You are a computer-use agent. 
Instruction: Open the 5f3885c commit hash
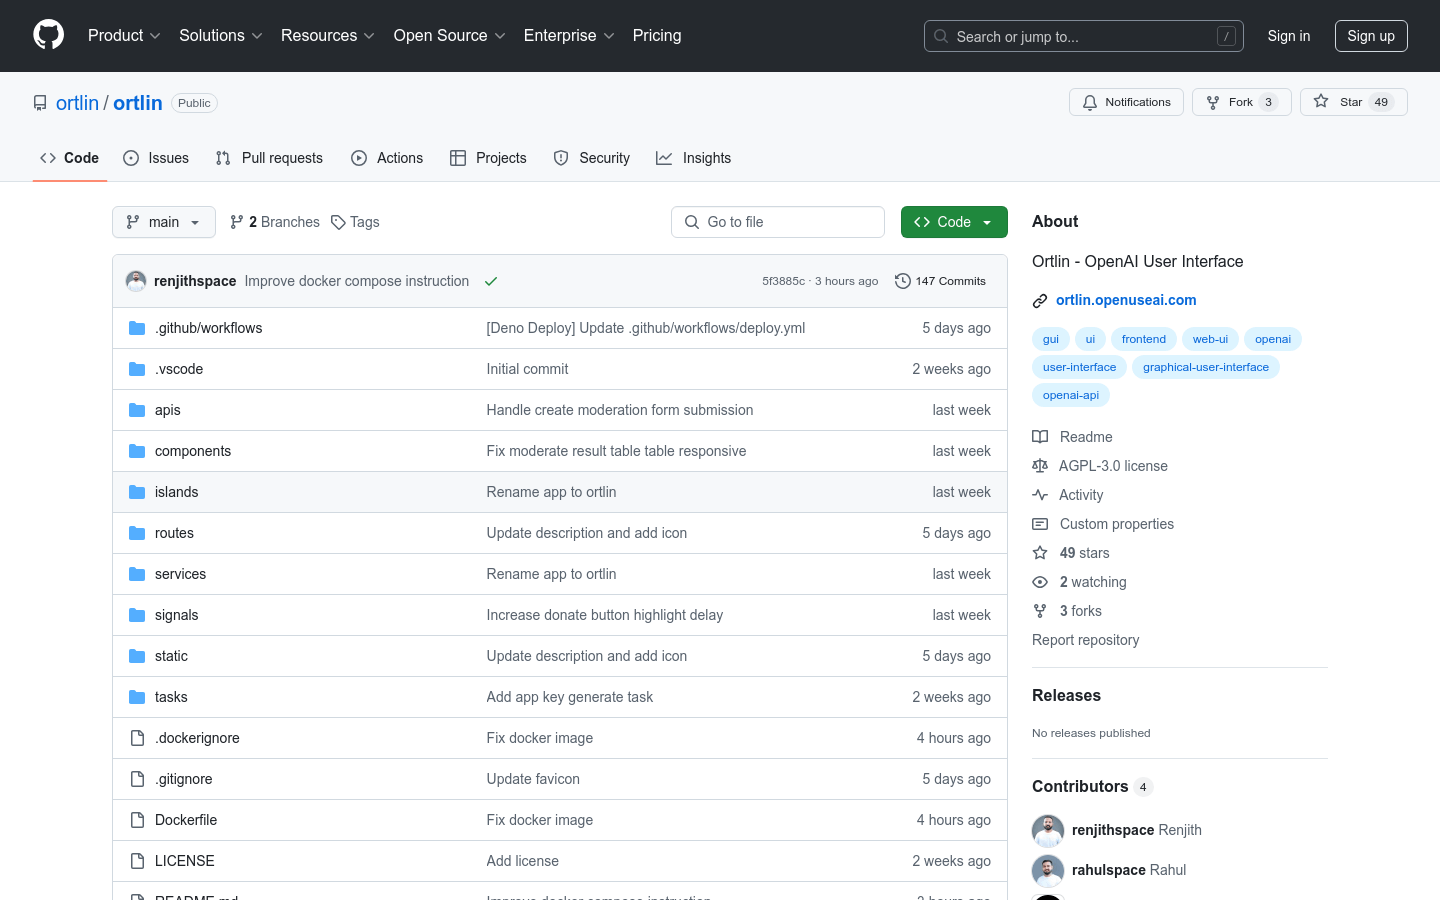pyautogui.click(x=783, y=281)
